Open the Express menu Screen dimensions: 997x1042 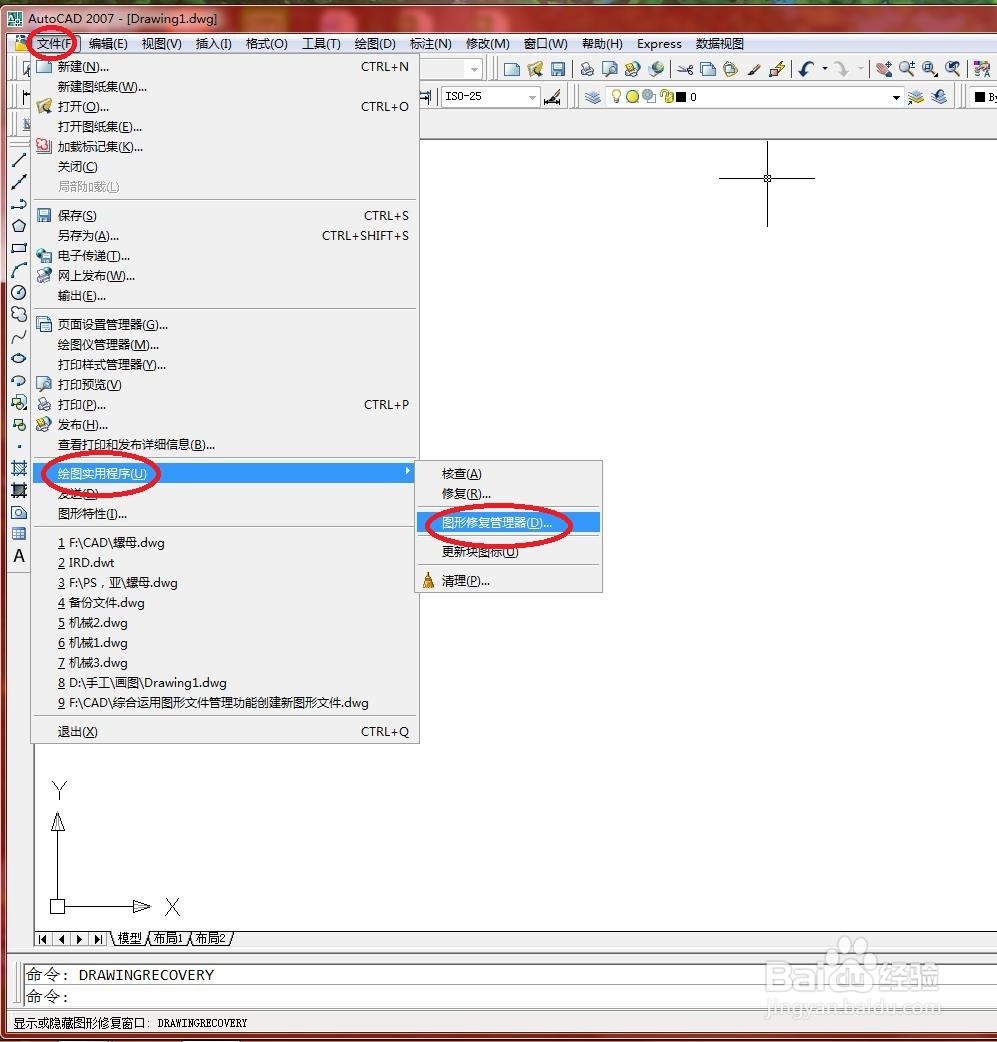(x=659, y=44)
